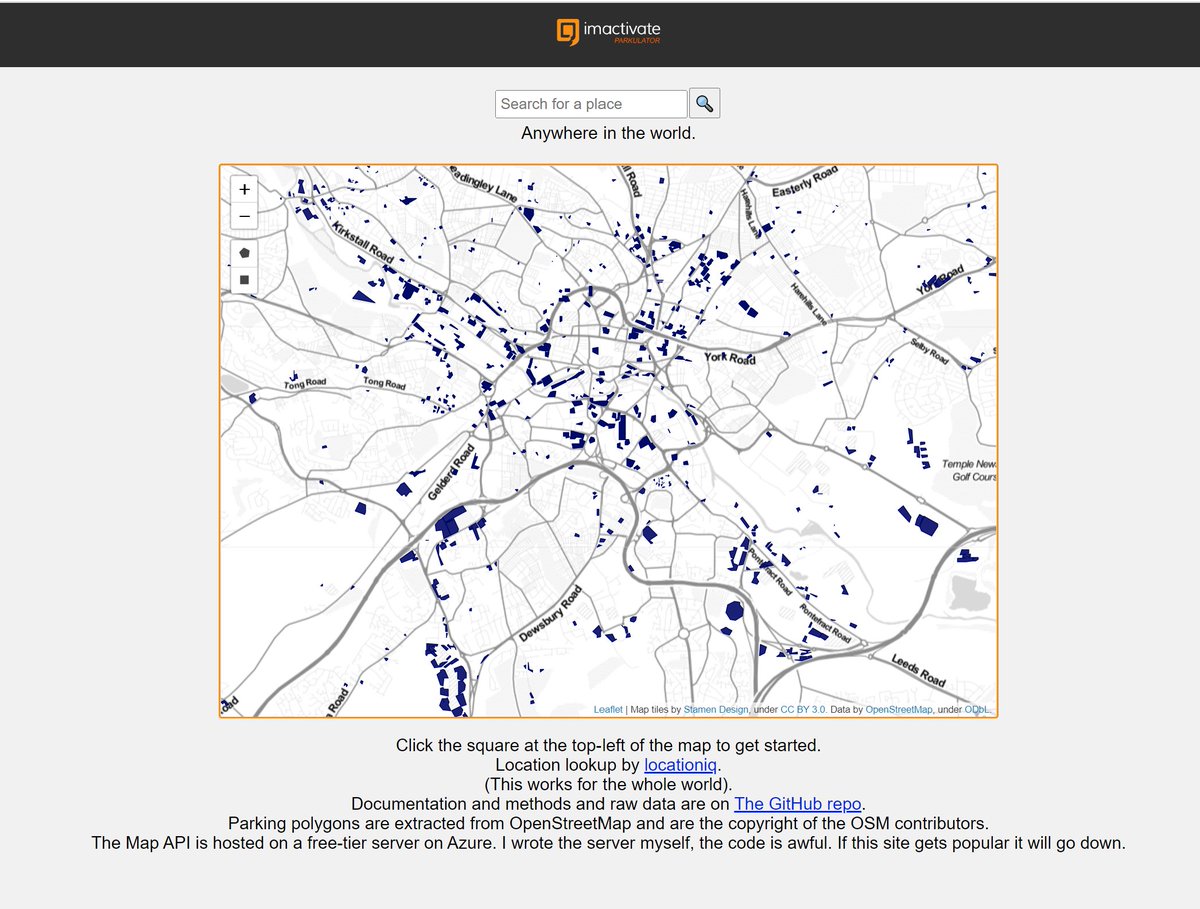
Task: Click the Selby Road label on map
Action: click(928, 350)
